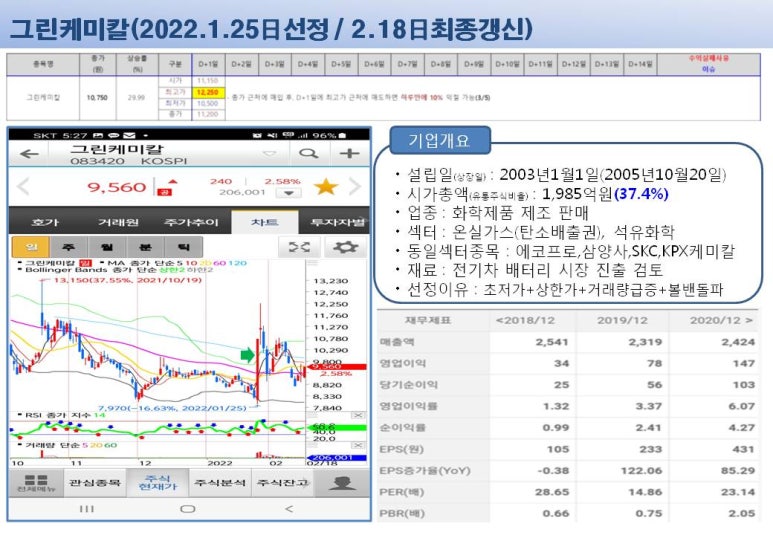This screenshot has height=535, width=773.
Task: Switch to the 거래원 tab
Action: tap(118, 222)
